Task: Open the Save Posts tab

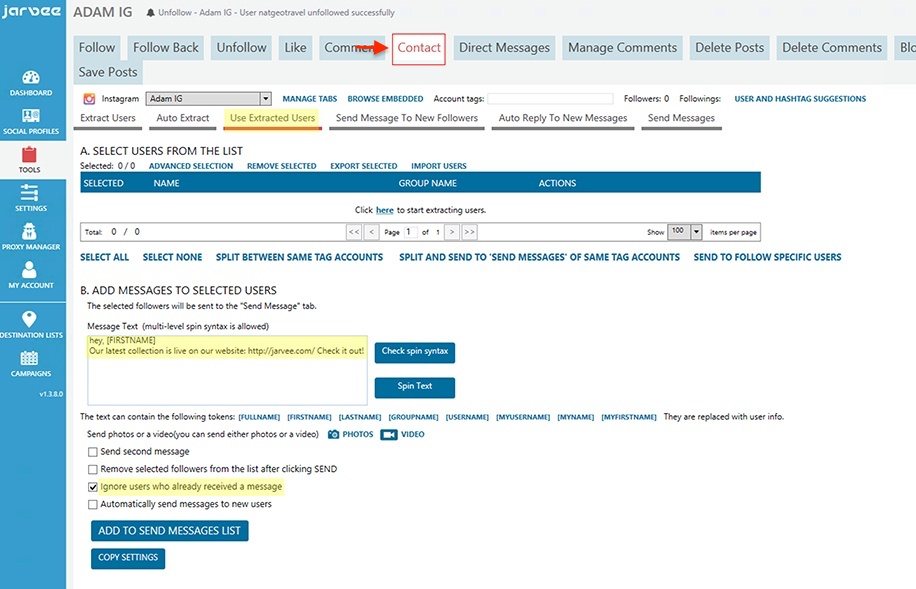Action: [108, 72]
